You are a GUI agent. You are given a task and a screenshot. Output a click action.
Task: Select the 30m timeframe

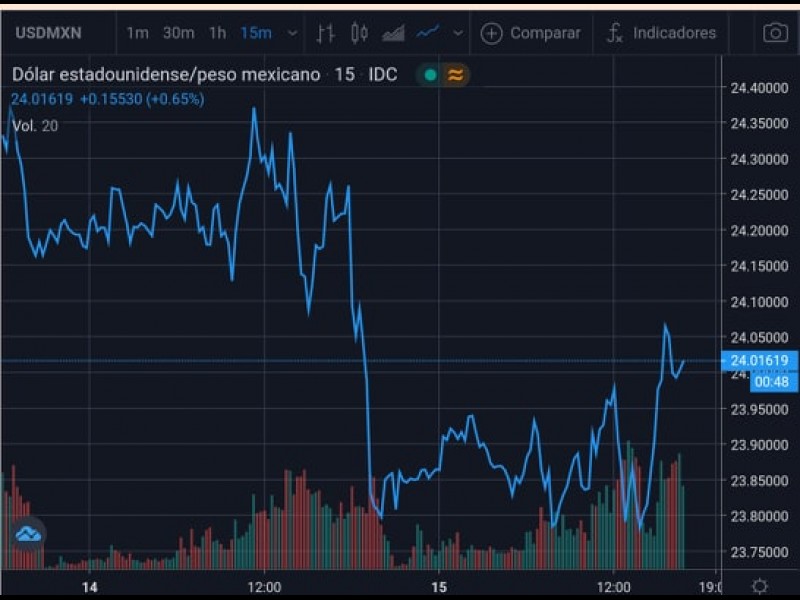tap(178, 33)
